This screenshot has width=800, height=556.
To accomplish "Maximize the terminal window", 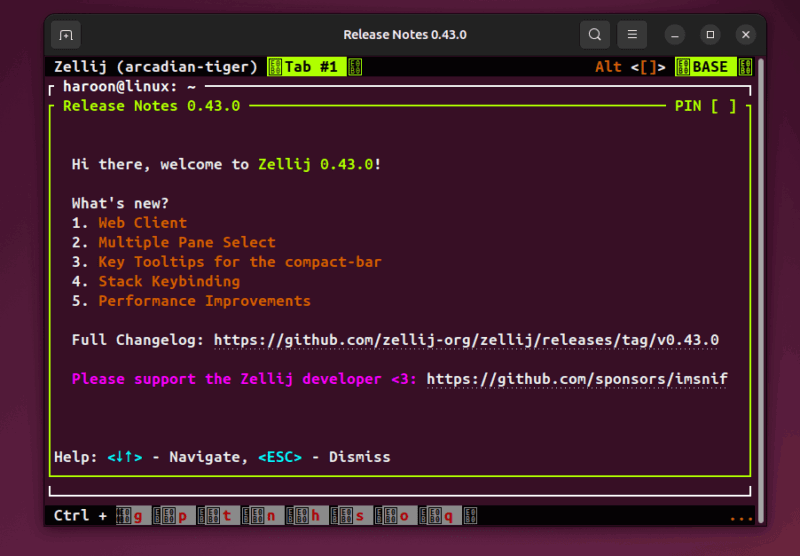I will pos(710,35).
